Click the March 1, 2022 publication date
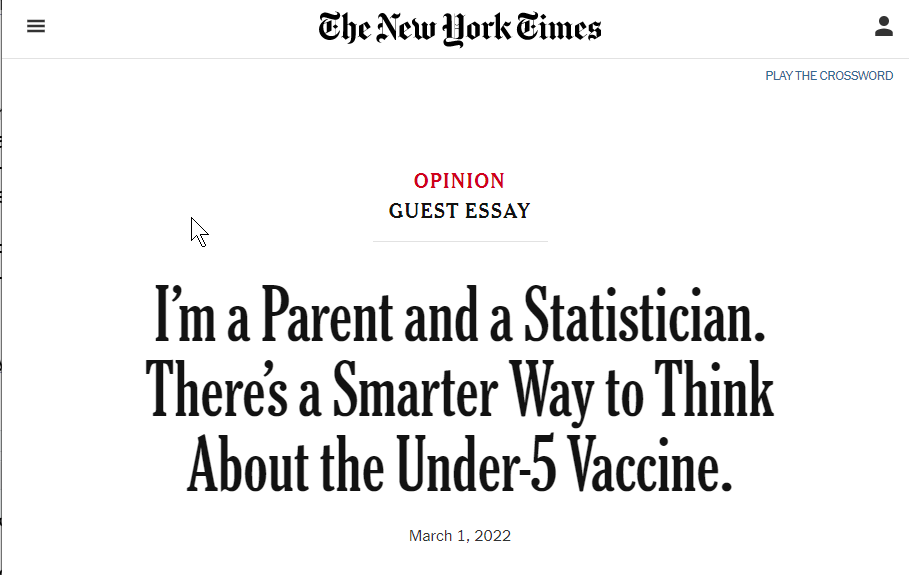 click(460, 536)
